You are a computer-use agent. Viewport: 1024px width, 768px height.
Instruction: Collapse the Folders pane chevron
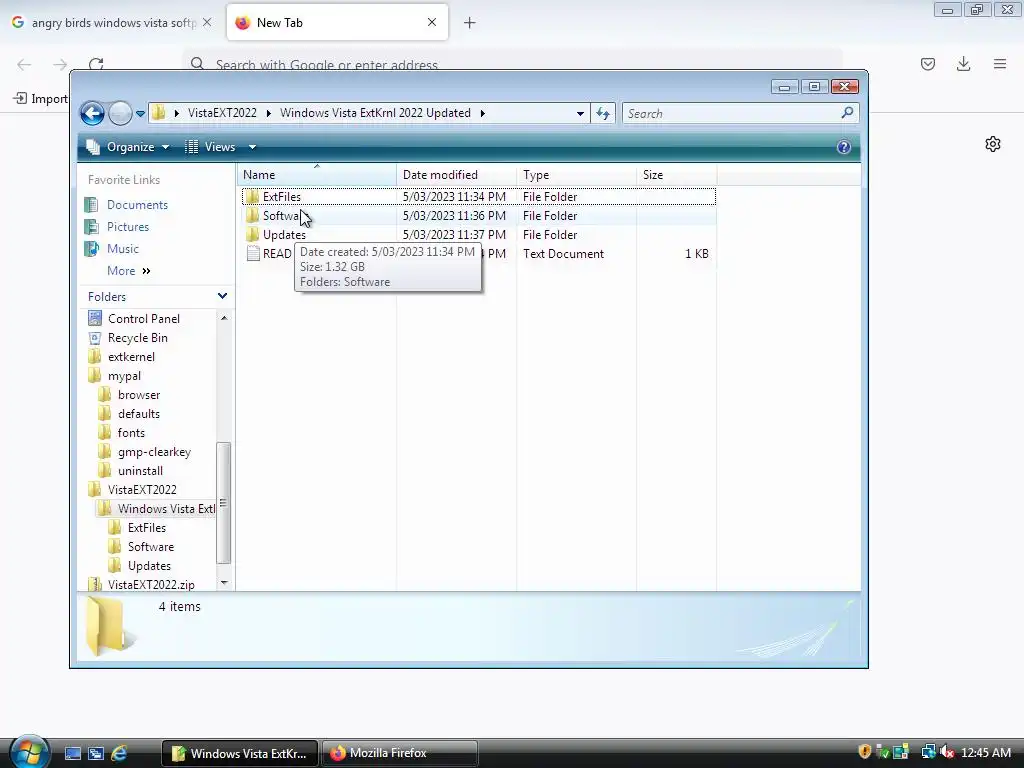point(222,296)
